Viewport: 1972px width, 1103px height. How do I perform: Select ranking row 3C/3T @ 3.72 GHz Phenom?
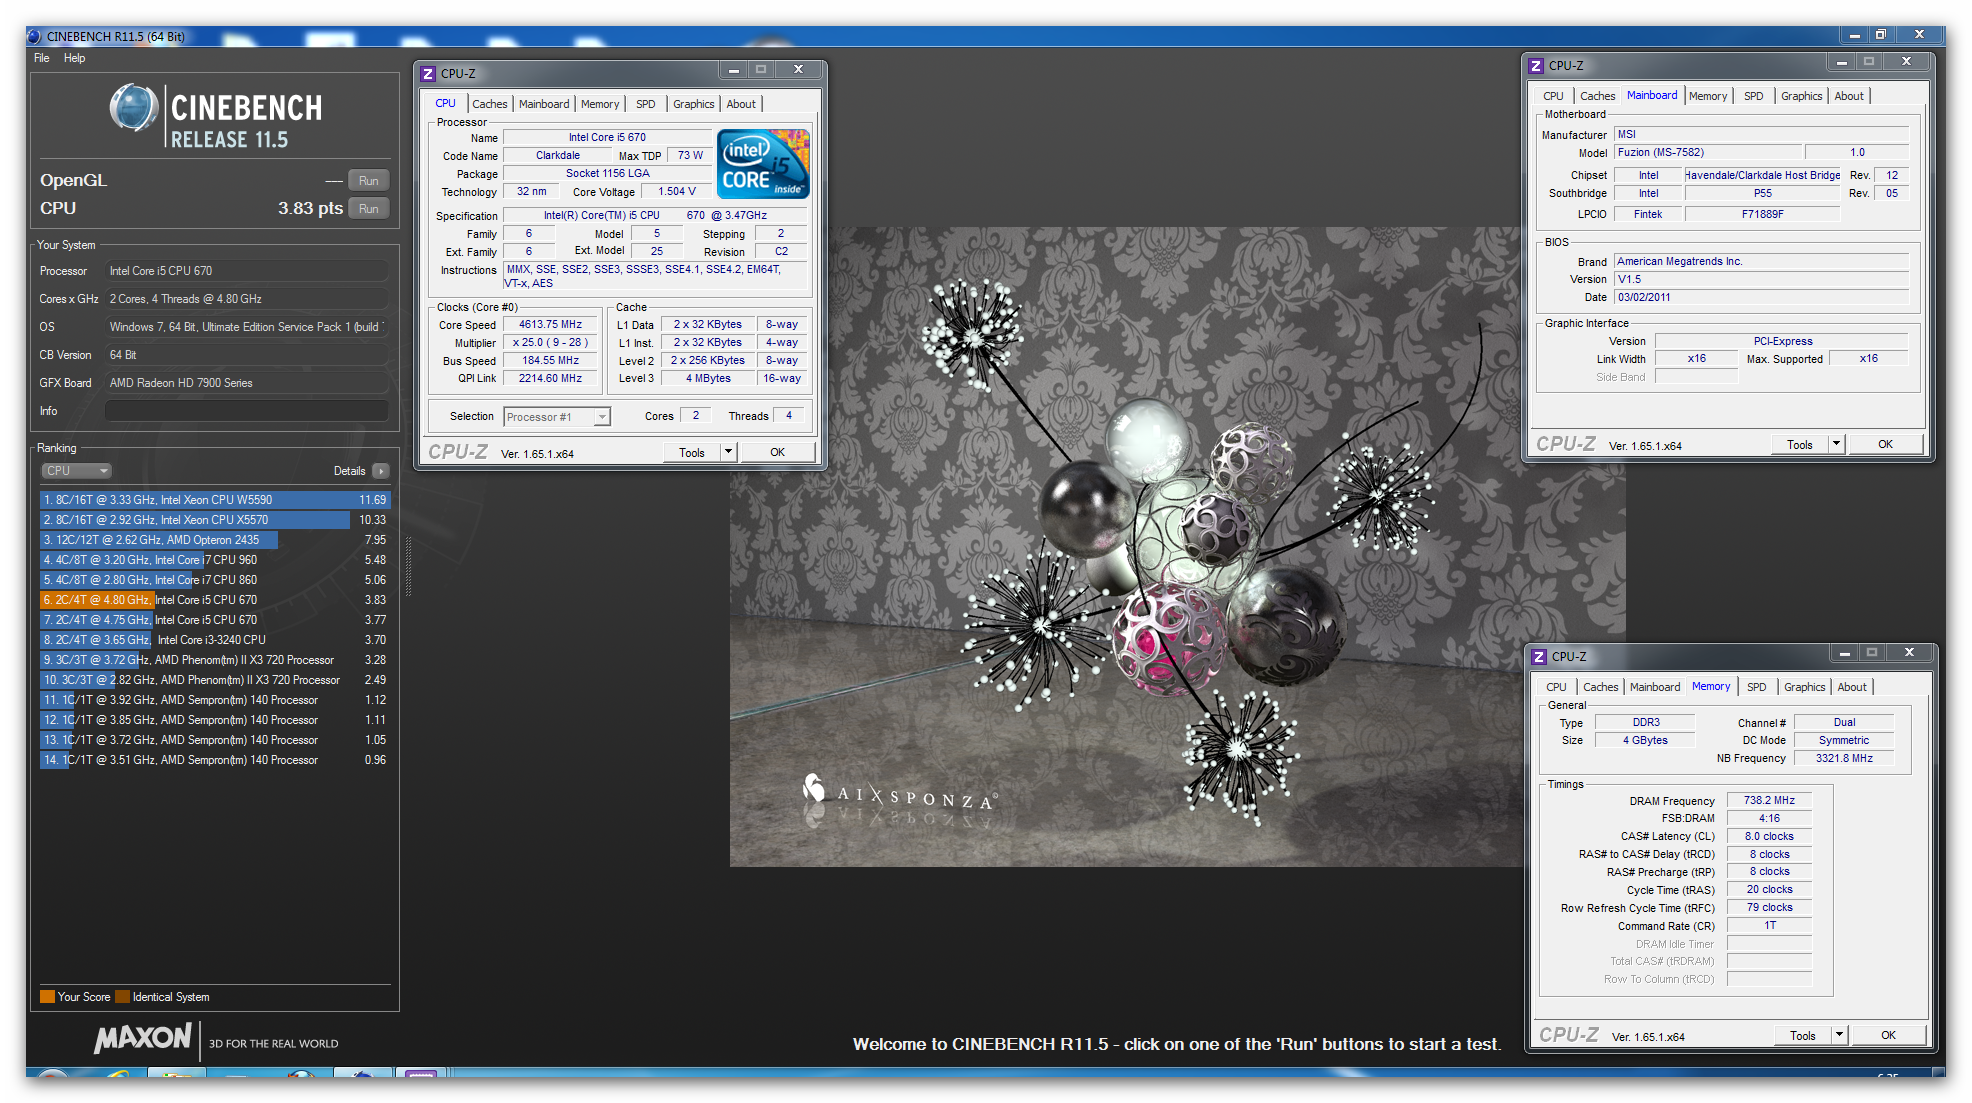pyautogui.click(x=214, y=660)
